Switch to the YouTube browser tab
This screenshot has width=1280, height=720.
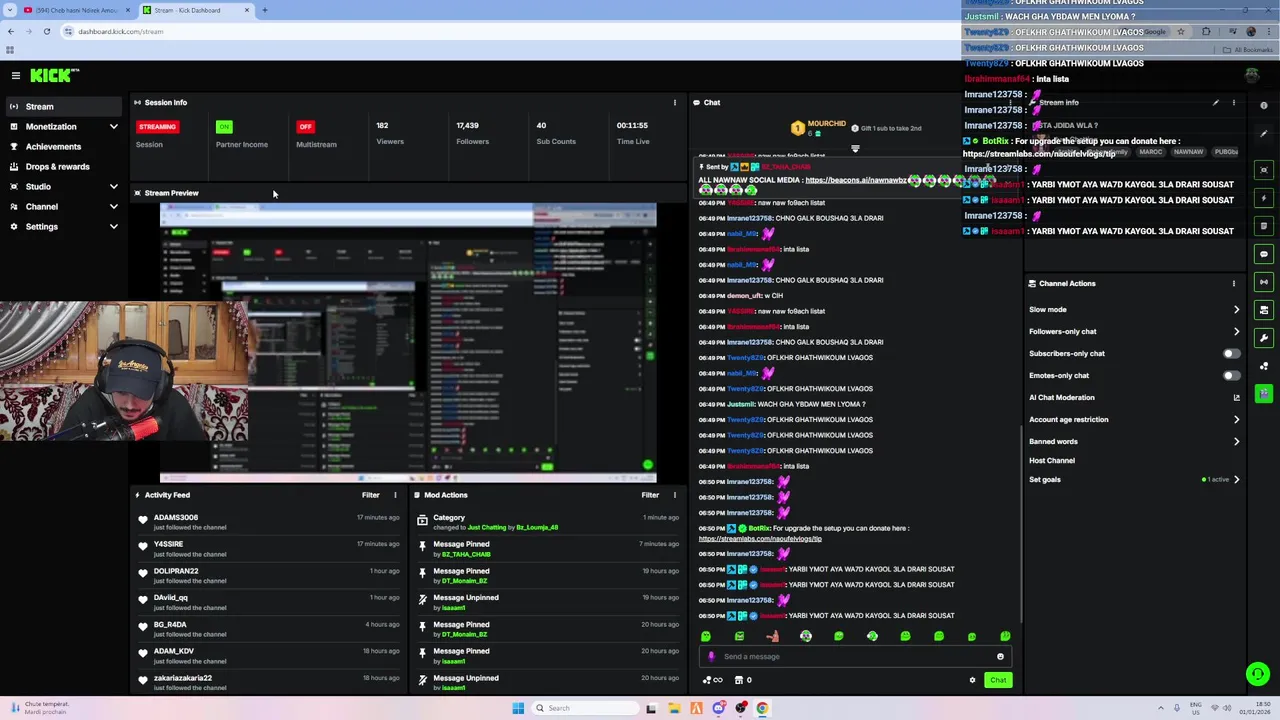(75, 10)
